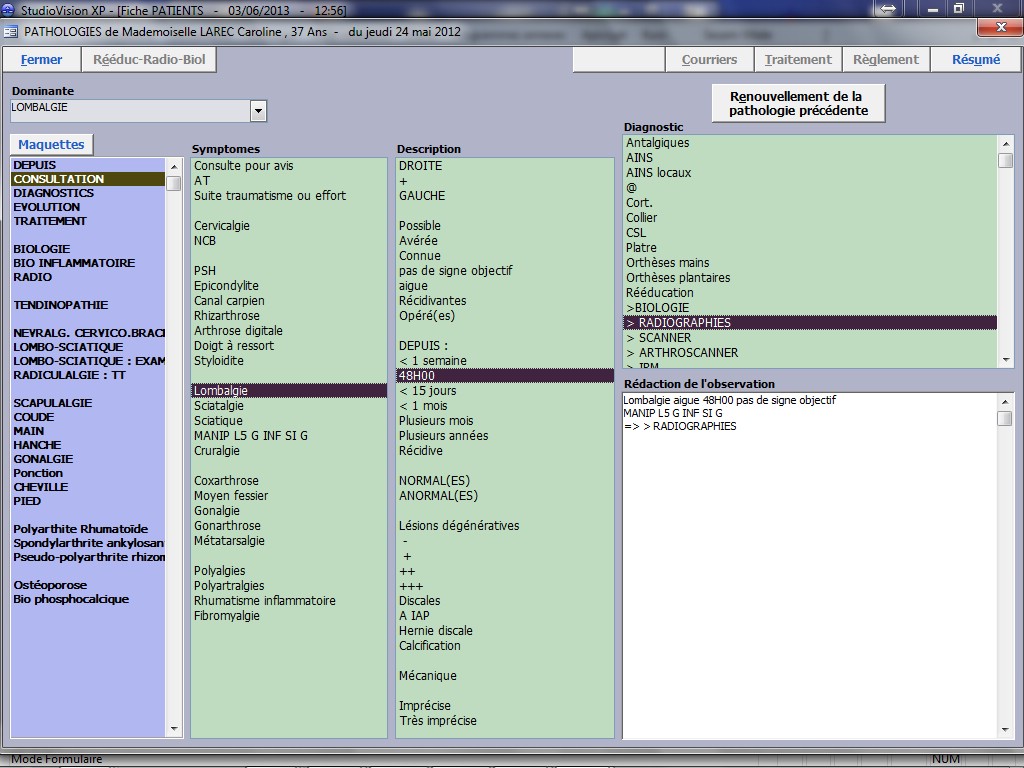Click the Dominante combo box field
The image size is (1024, 768).
pos(129,110)
